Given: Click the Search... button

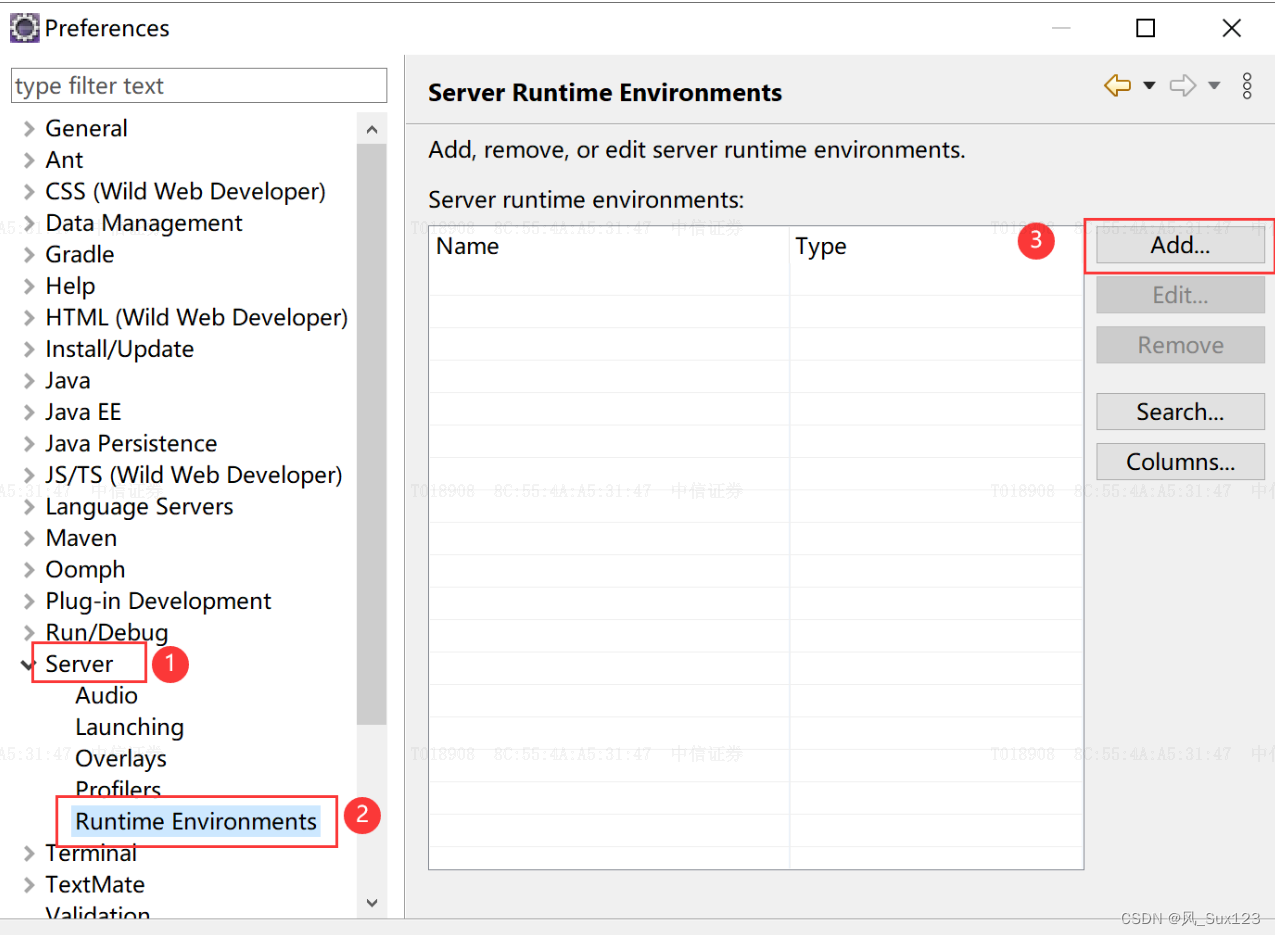Looking at the screenshot, I should [x=1180, y=411].
